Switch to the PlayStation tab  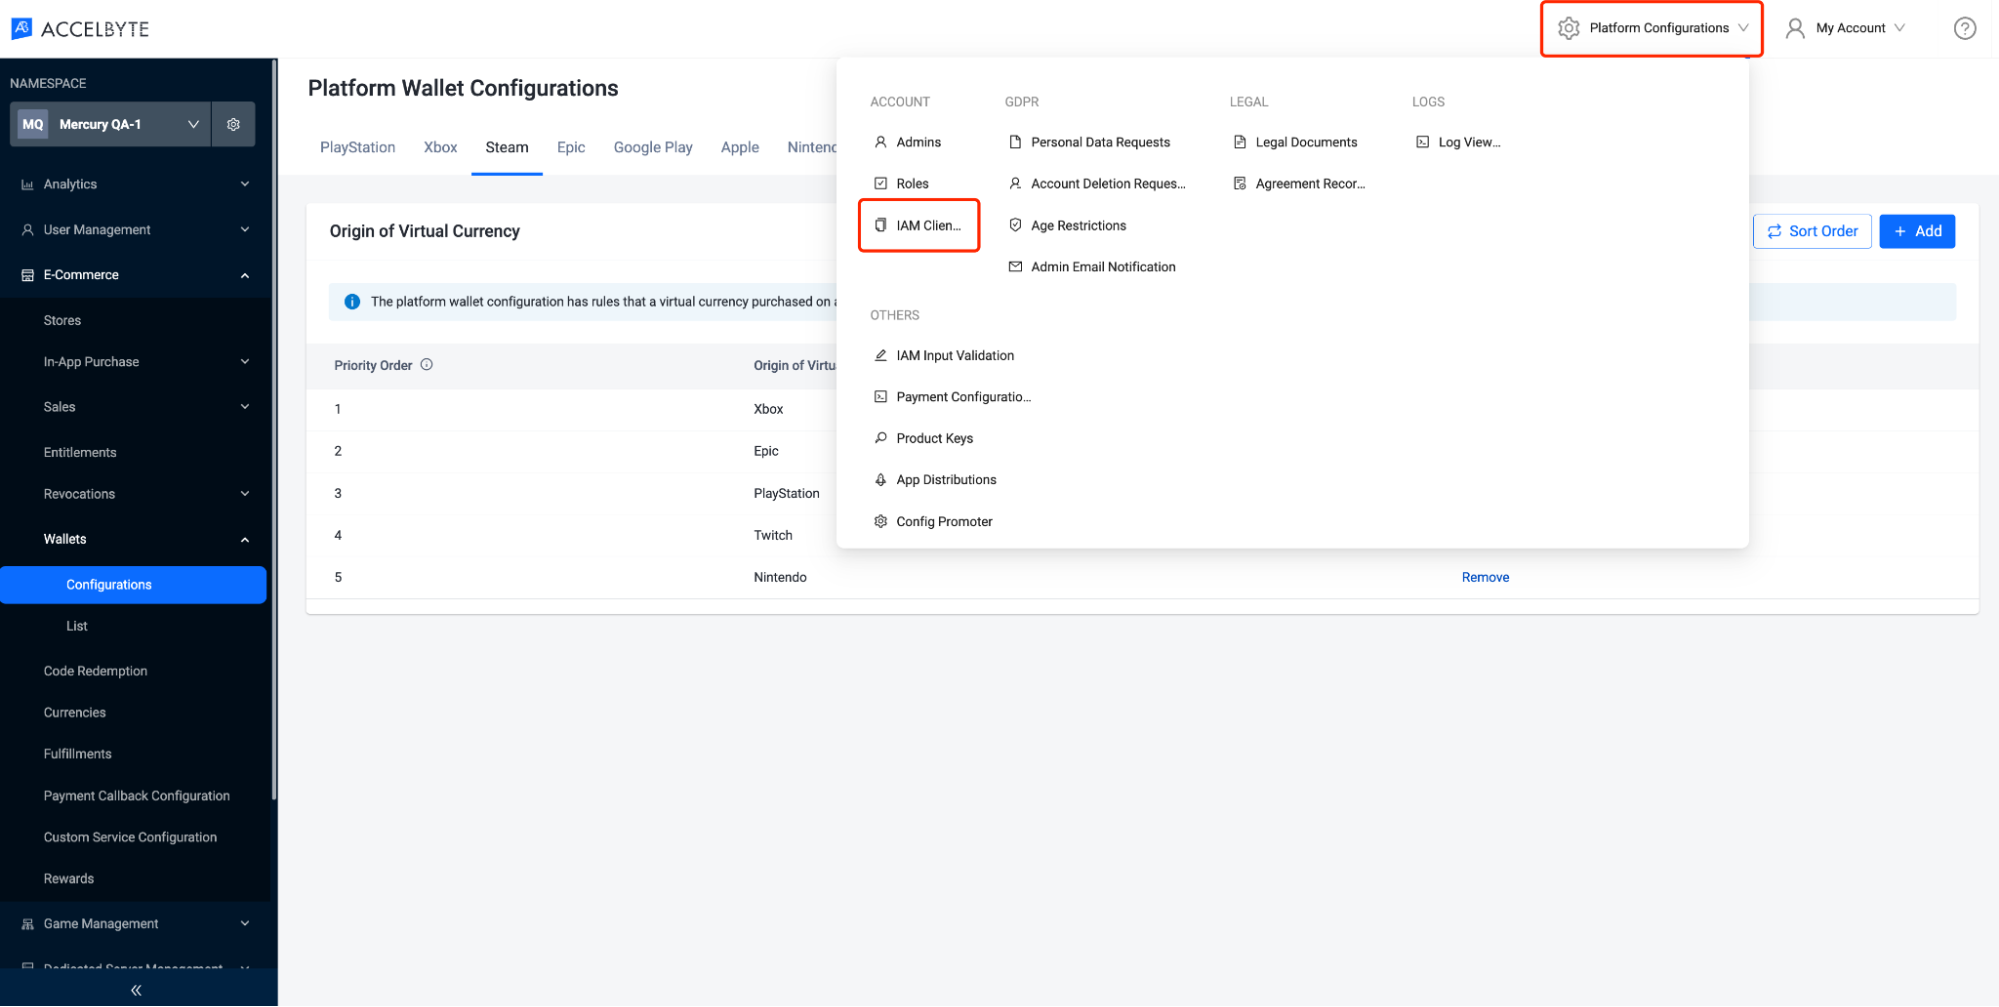coord(357,147)
